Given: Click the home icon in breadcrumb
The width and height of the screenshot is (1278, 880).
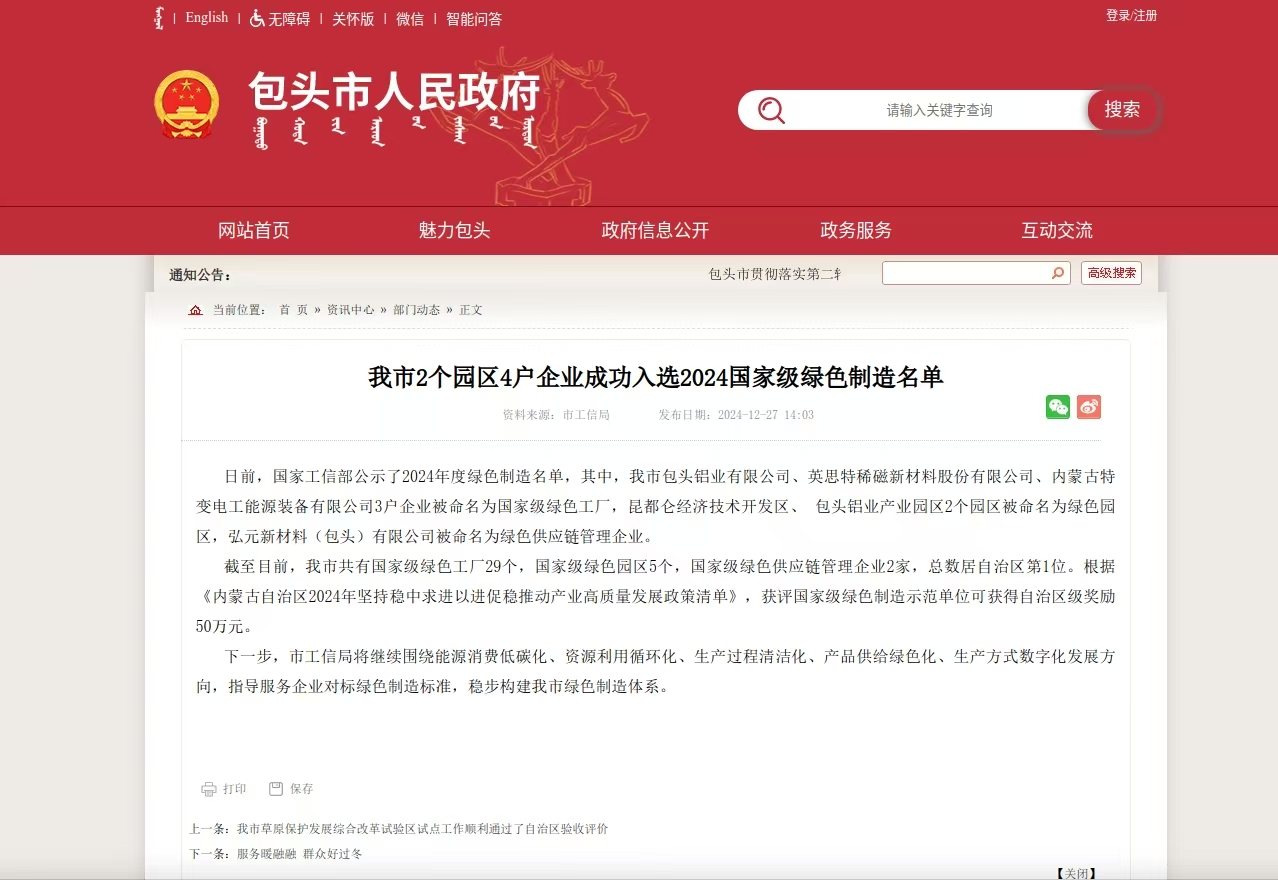Looking at the screenshot, I should pyautogui.click(x=196, y=310).
